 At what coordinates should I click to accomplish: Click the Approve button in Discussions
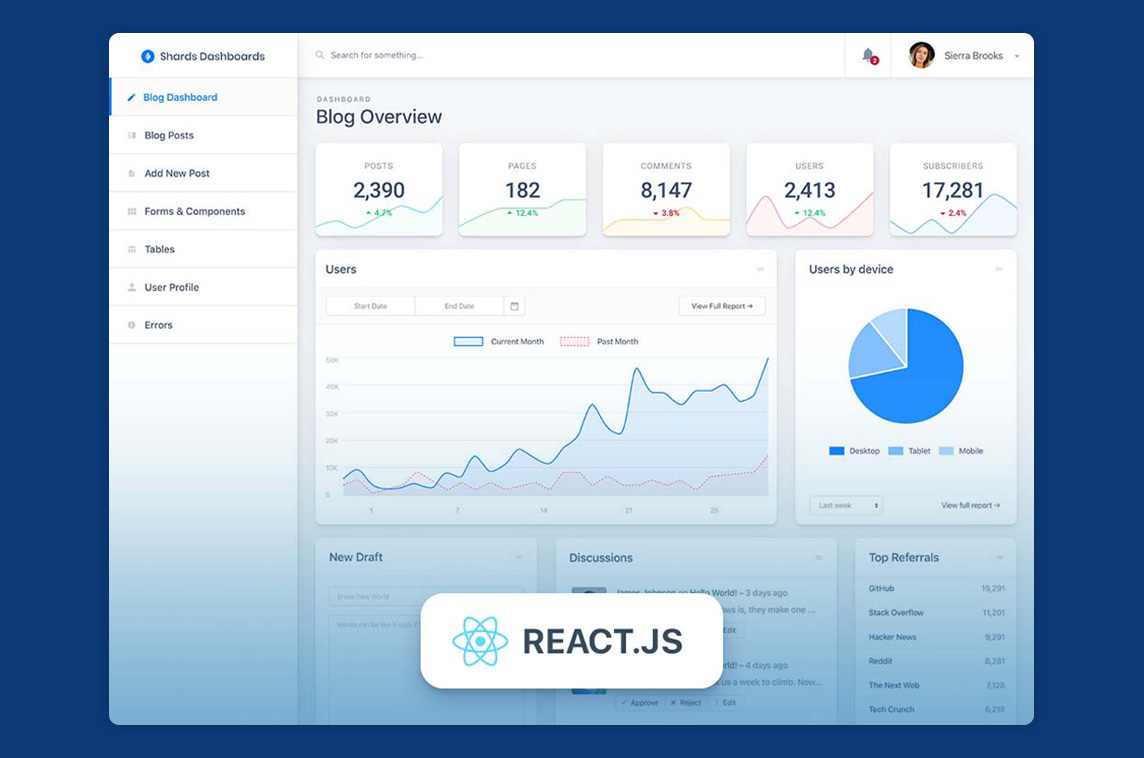(x=640, y=703)
